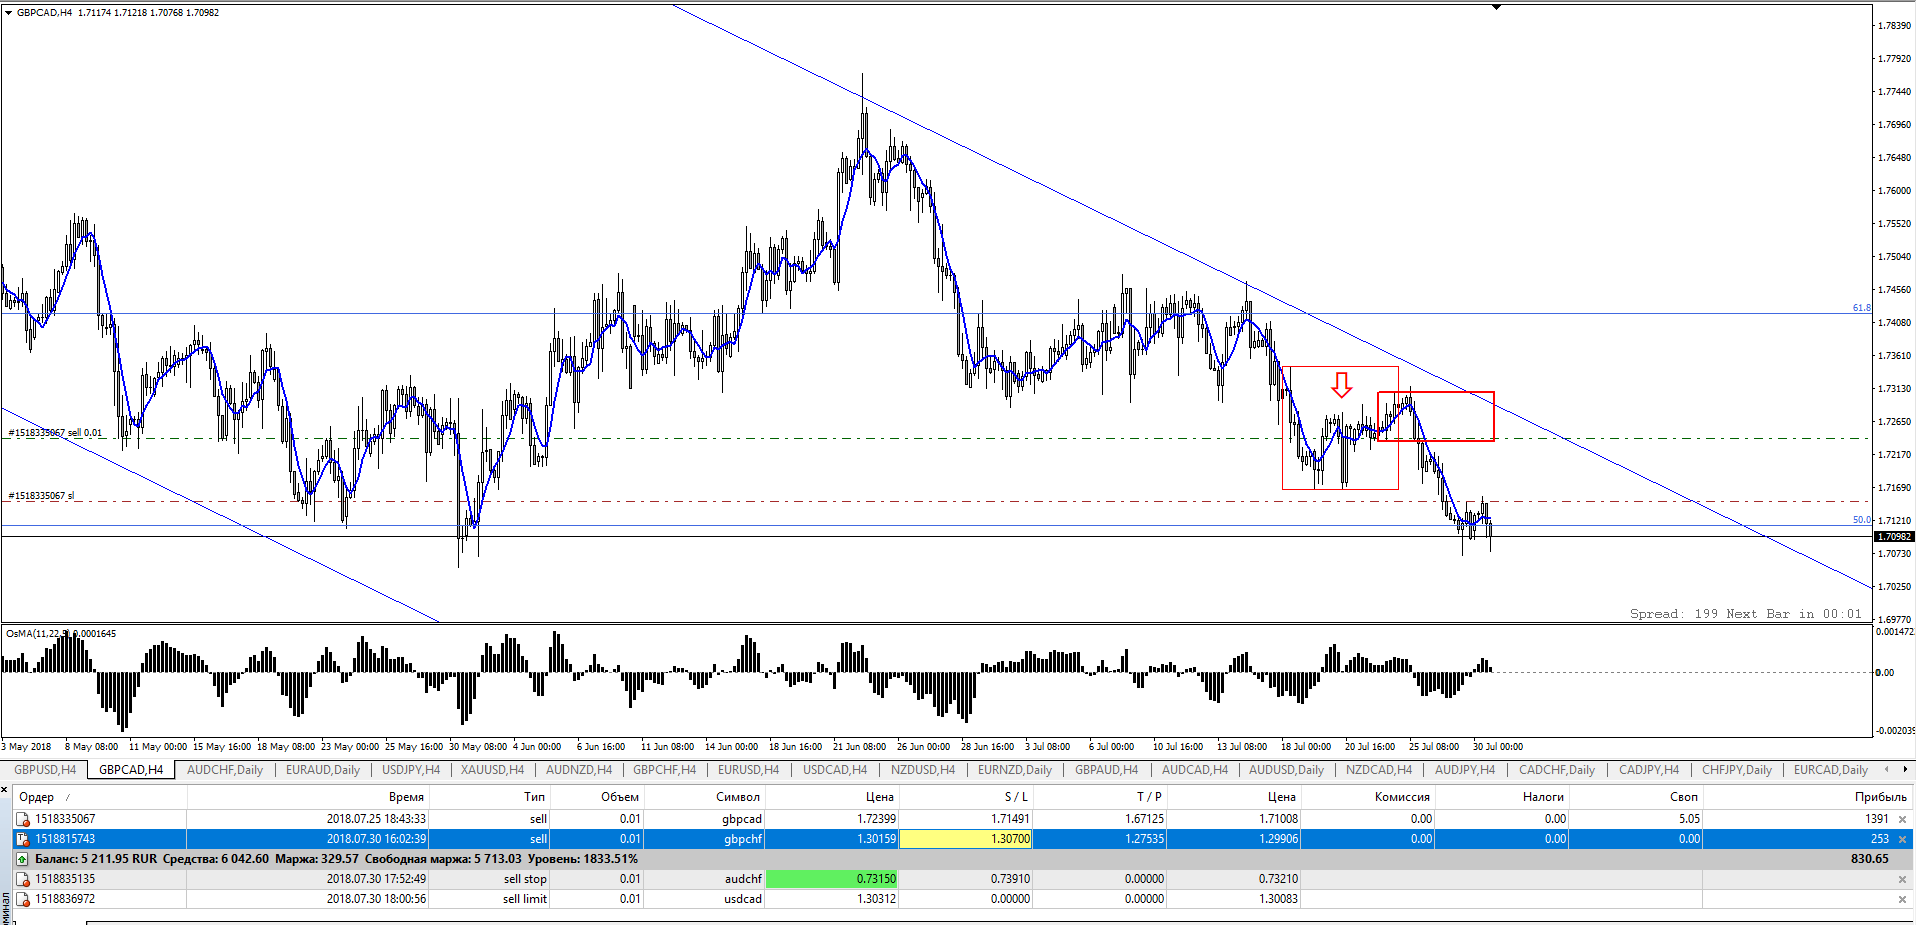
Task: Click the order icon for order 1518335067
Action: (x=22, y=819)
